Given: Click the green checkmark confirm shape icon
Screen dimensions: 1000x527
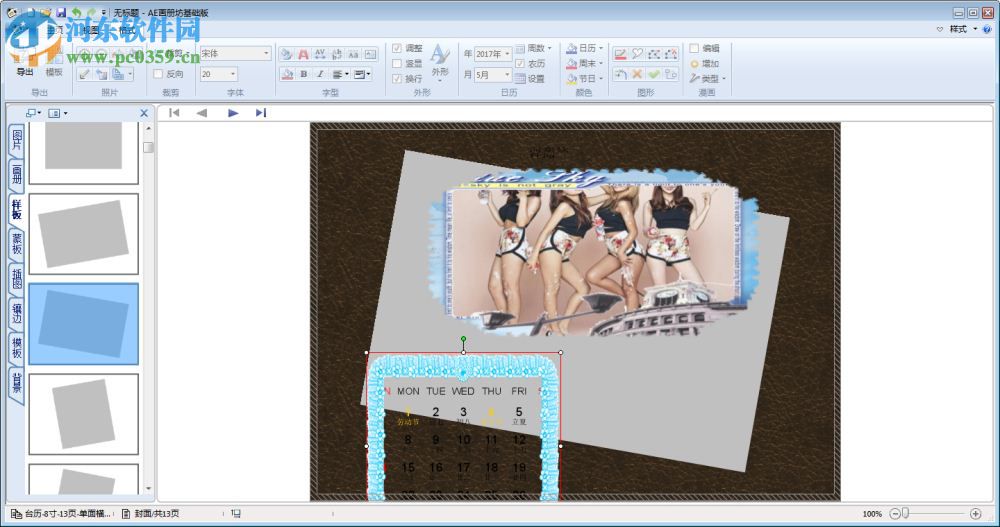Looking at the screenshot, I should pyautogui.click(x=654, y=75).
